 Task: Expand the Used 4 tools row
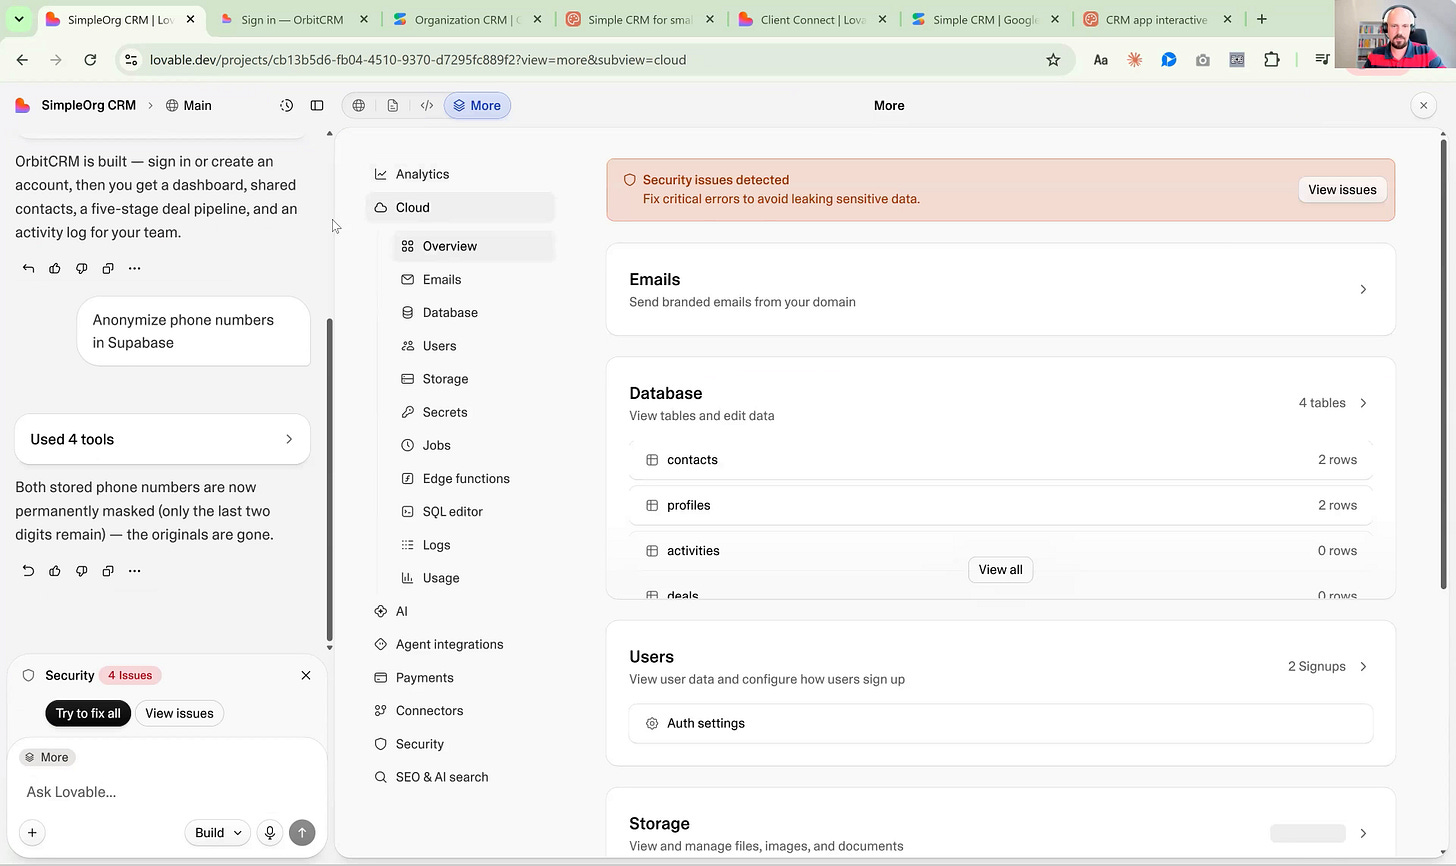pyautogui.click(x=162, y=439)
